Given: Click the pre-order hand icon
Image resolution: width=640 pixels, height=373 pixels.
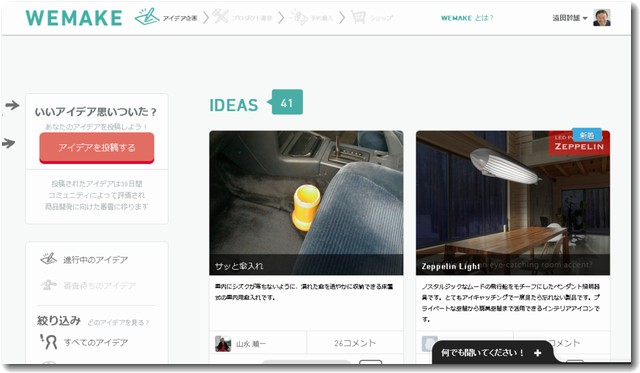Looking at the screenshot, I should 299,17.
